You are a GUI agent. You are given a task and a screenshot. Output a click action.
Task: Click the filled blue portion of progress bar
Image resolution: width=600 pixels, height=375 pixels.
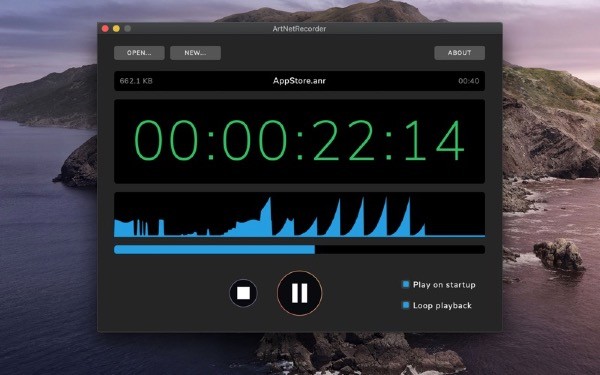tap(214, 249)
